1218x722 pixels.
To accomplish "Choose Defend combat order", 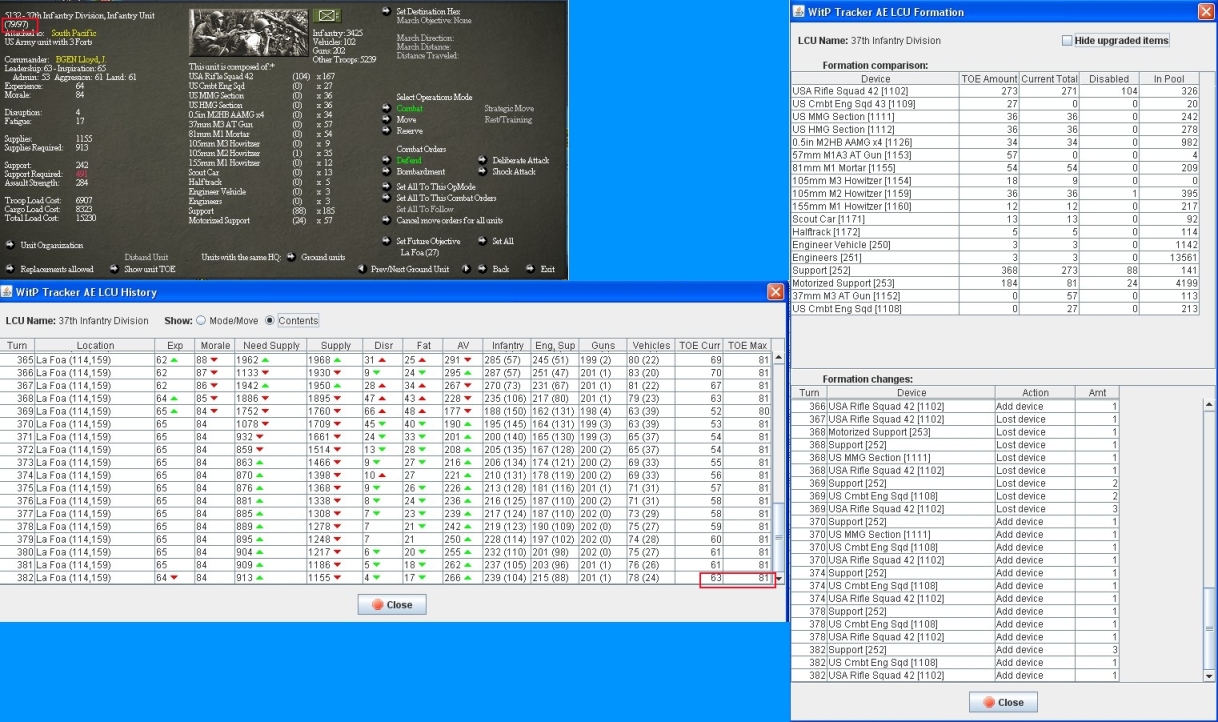I will click(x=409, y=160).
